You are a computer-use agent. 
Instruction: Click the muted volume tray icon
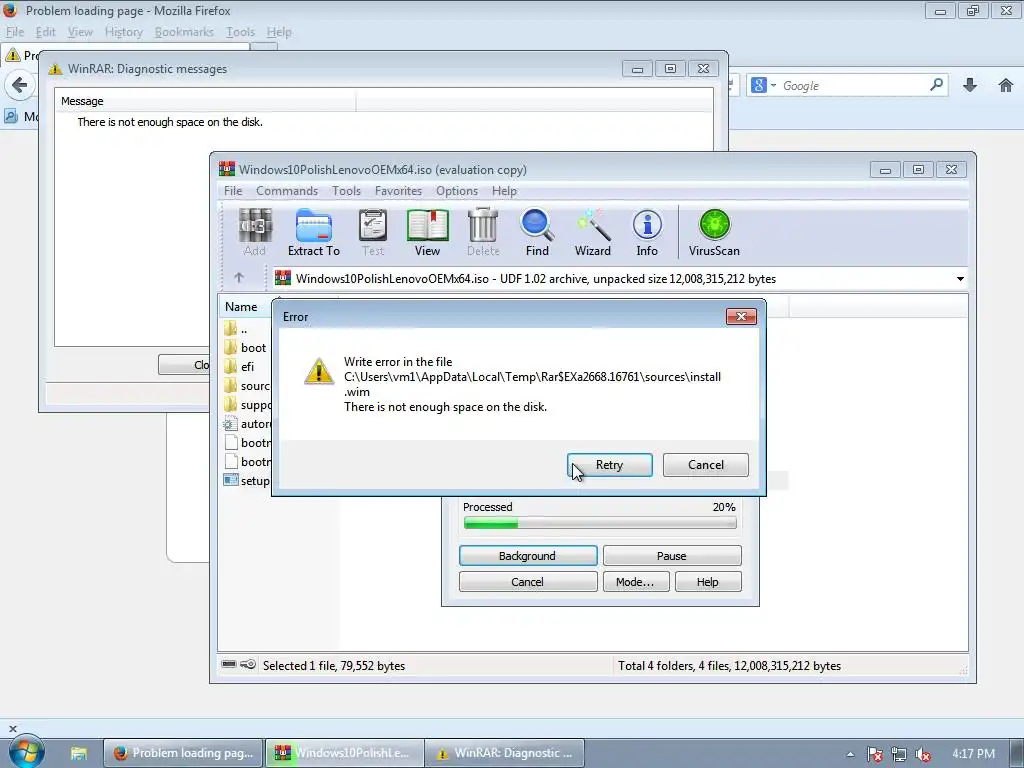point(923,754)
